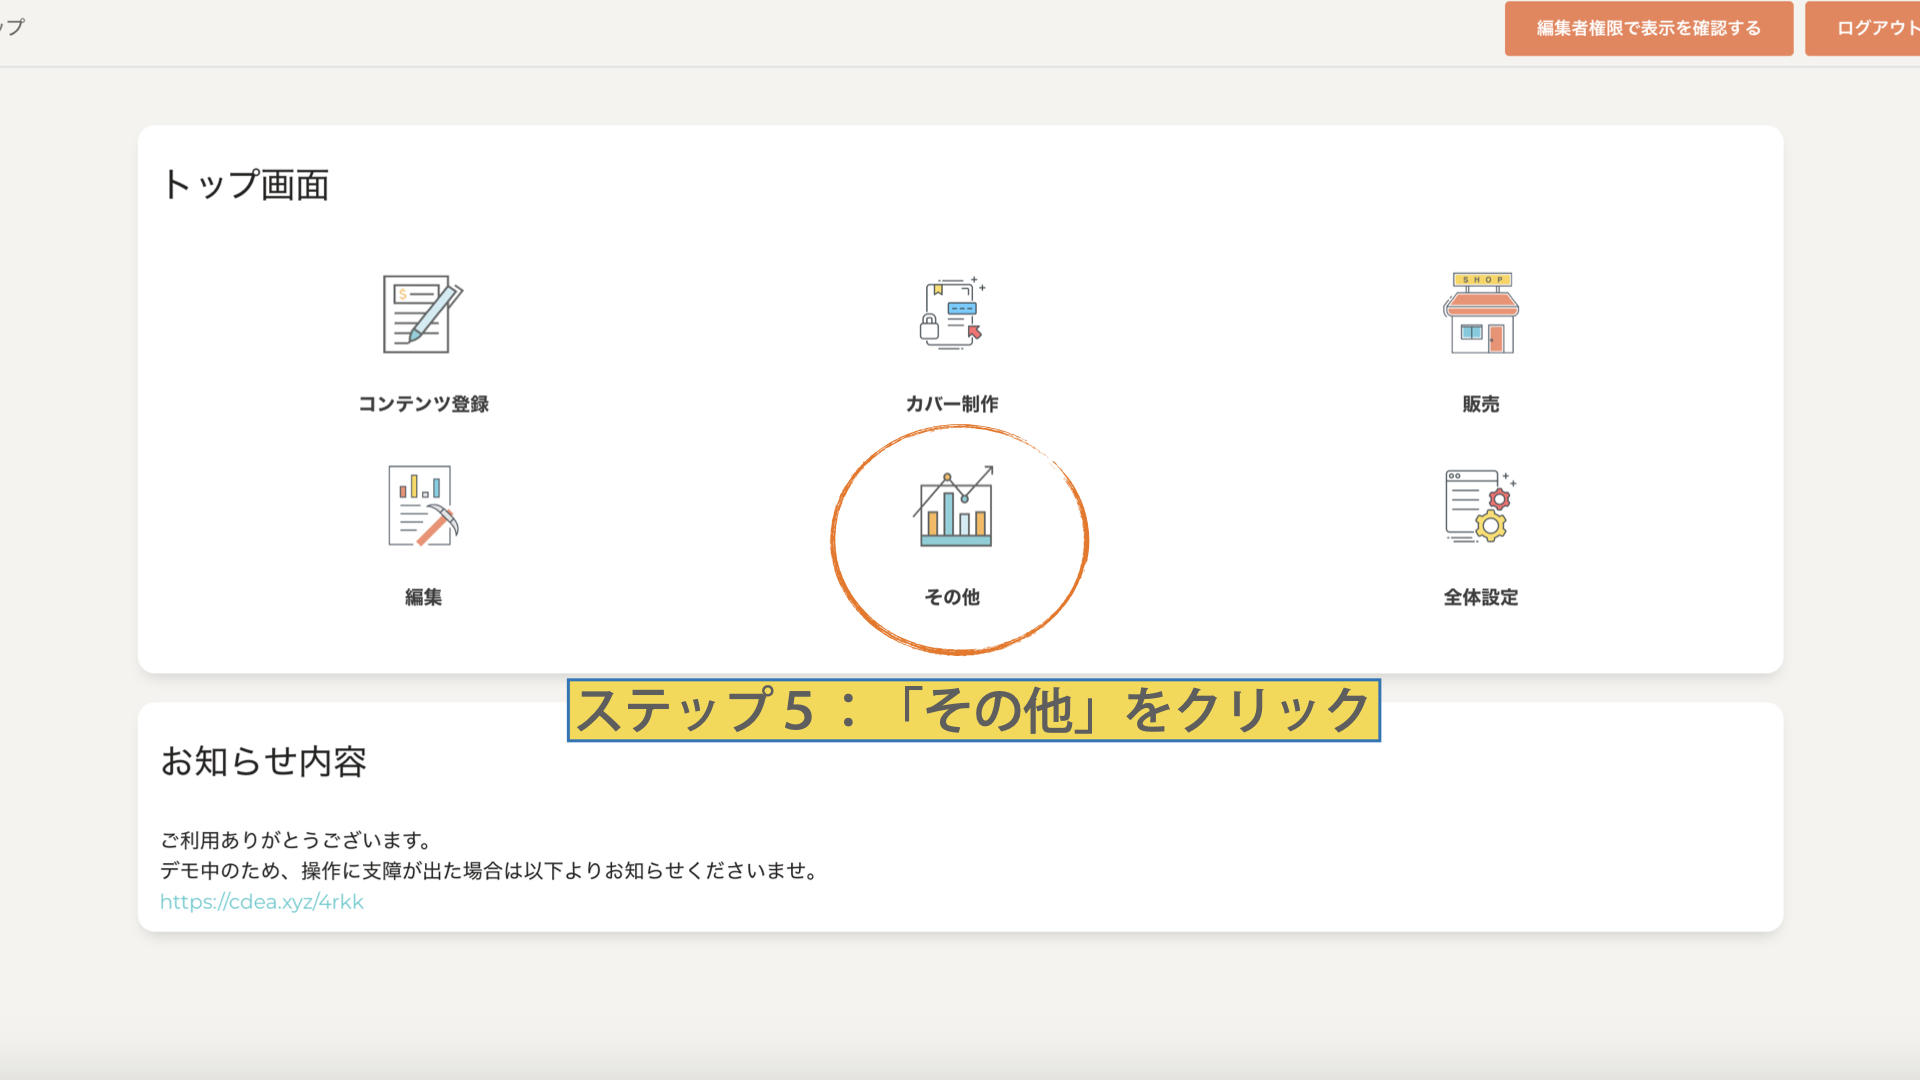Click the トップ画面 heading

246,185
